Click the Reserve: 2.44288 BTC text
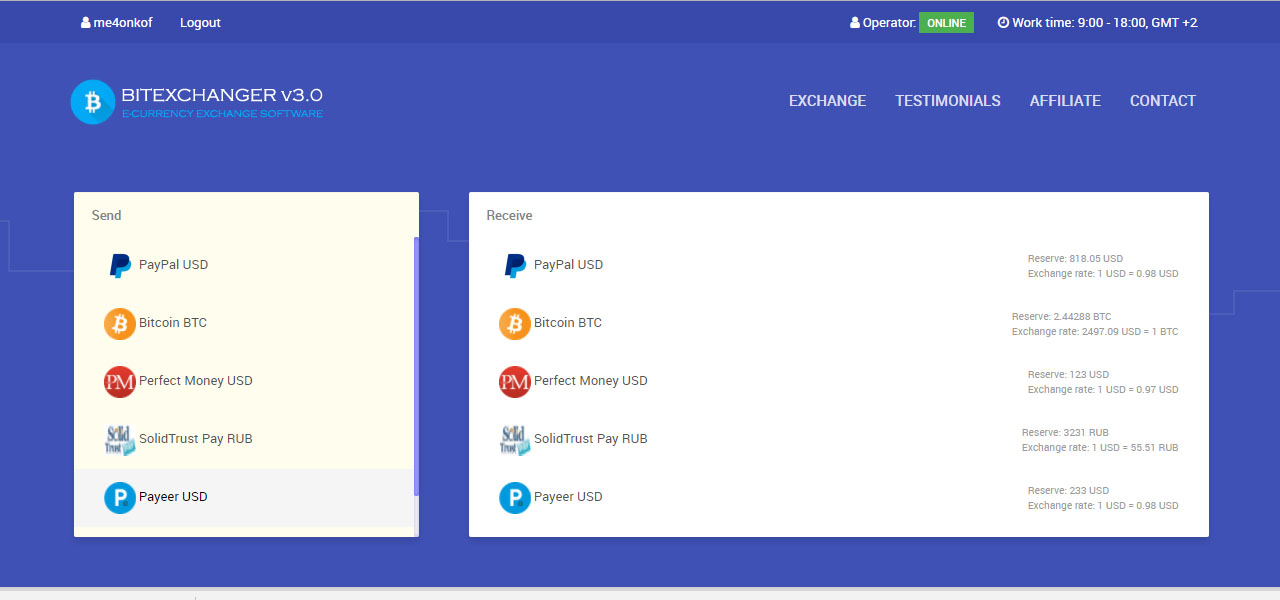 [1061, 317]
